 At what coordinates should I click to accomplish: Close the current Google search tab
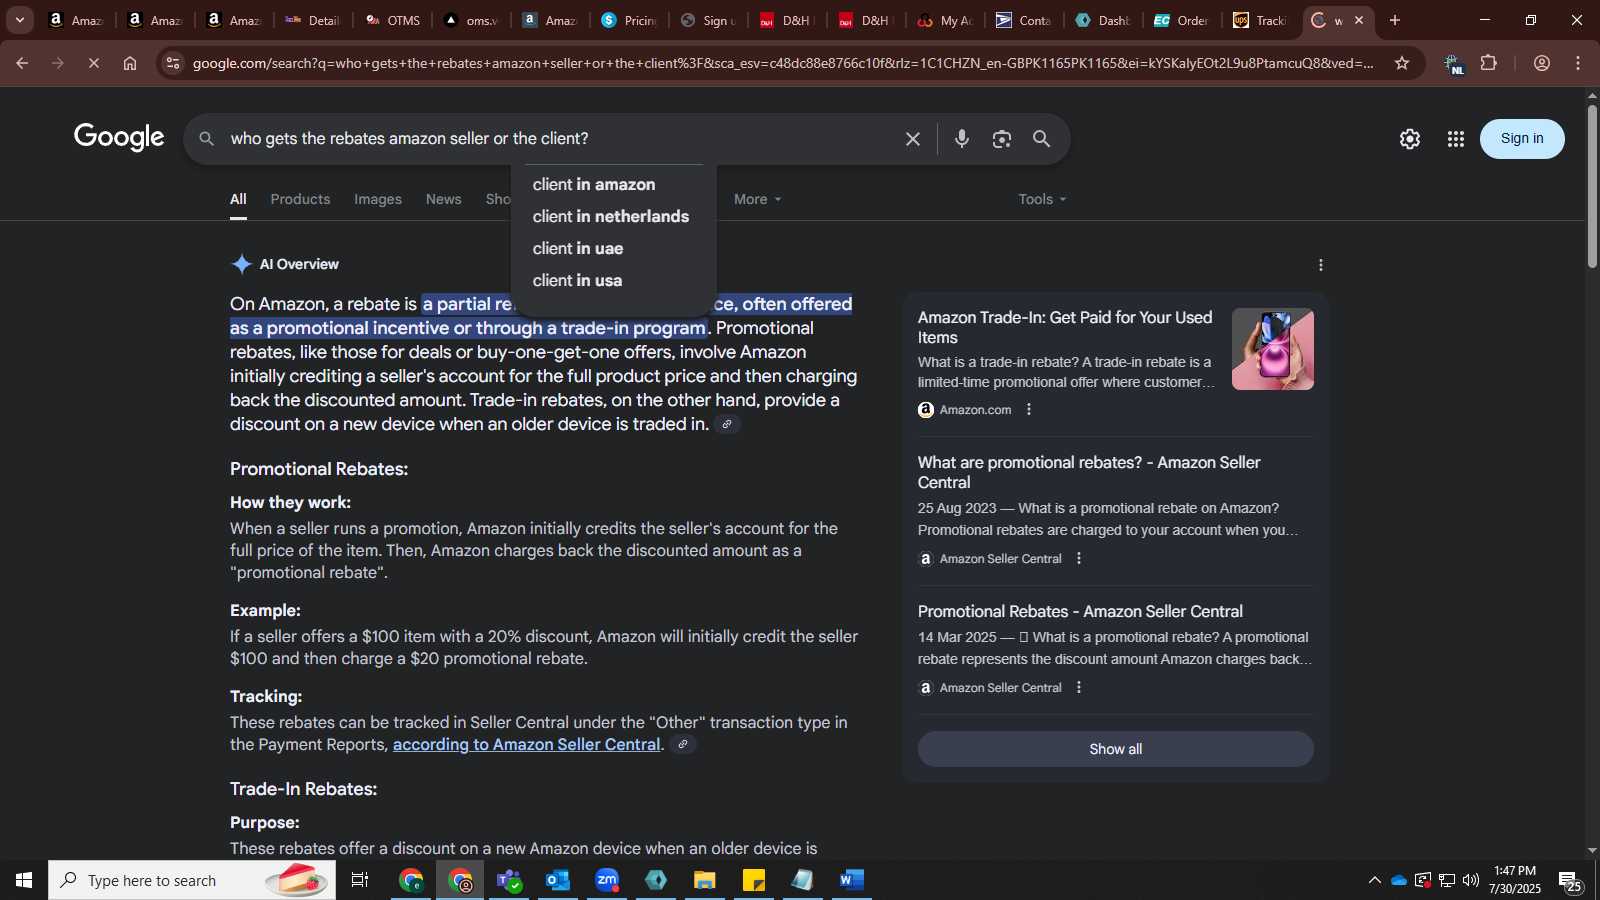(x=1359, y=20)
